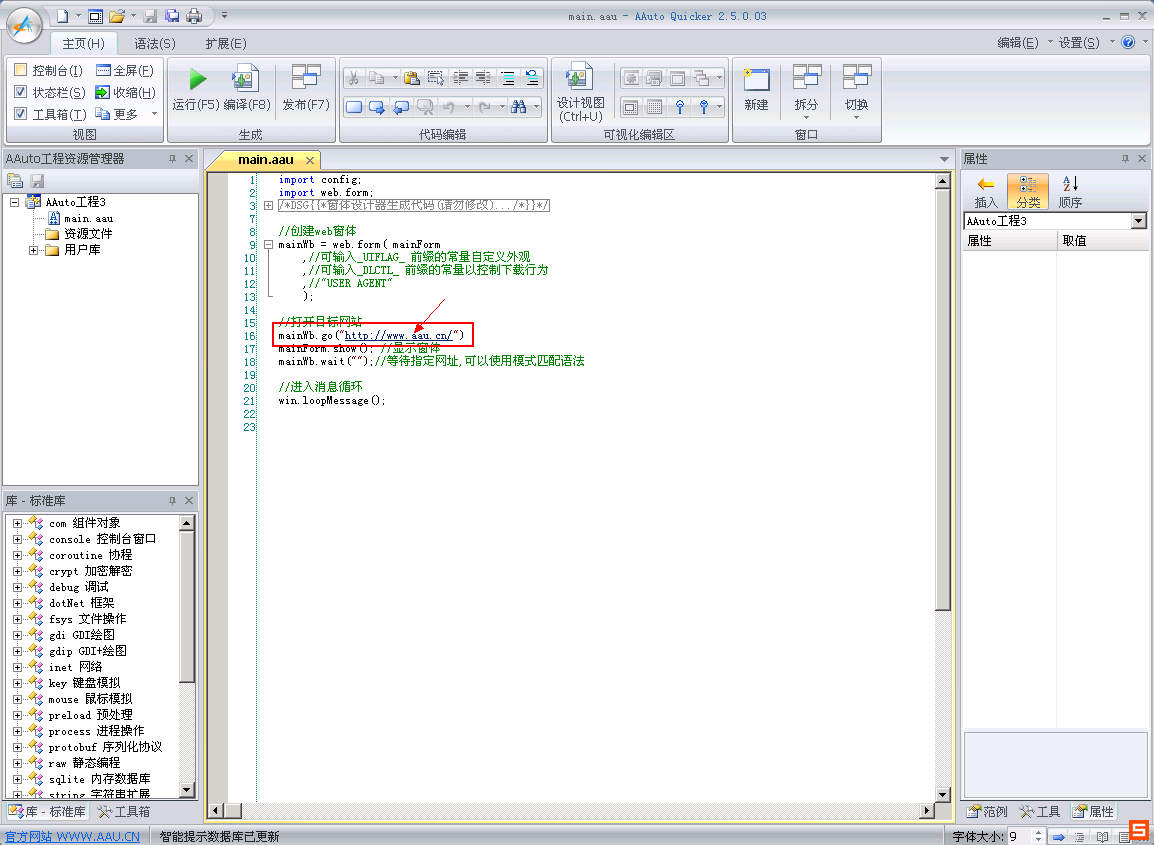Click the Insert (插入) arrow in Properties panel

(x=986, y=185)
